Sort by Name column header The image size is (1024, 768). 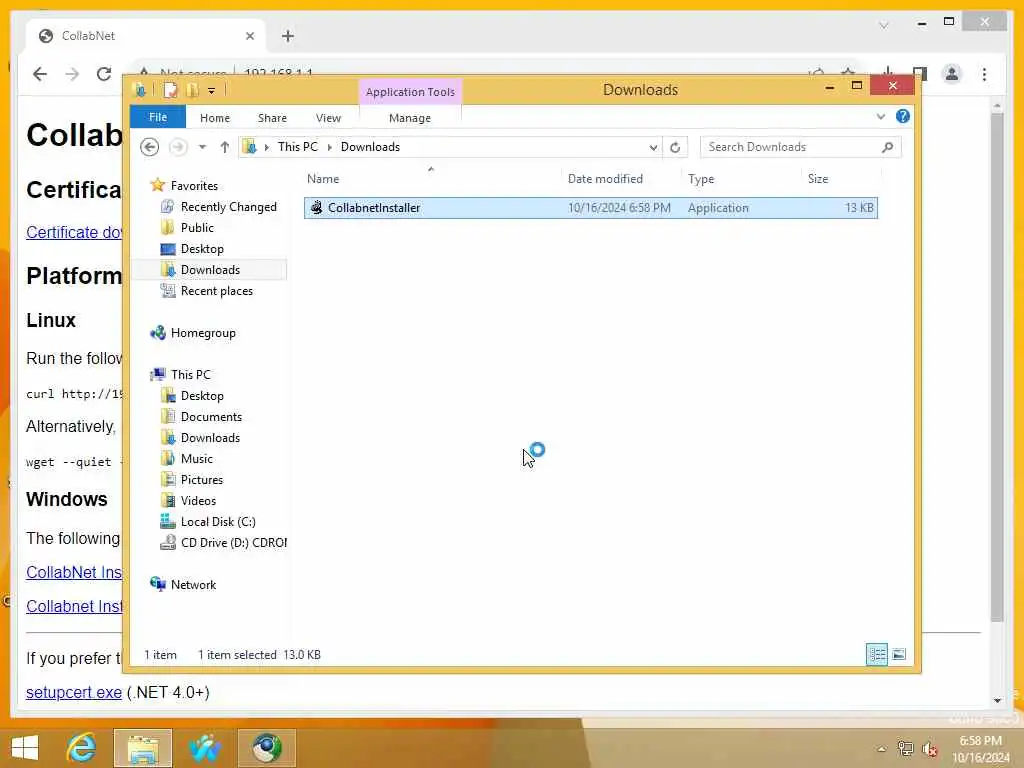point(323,179)
